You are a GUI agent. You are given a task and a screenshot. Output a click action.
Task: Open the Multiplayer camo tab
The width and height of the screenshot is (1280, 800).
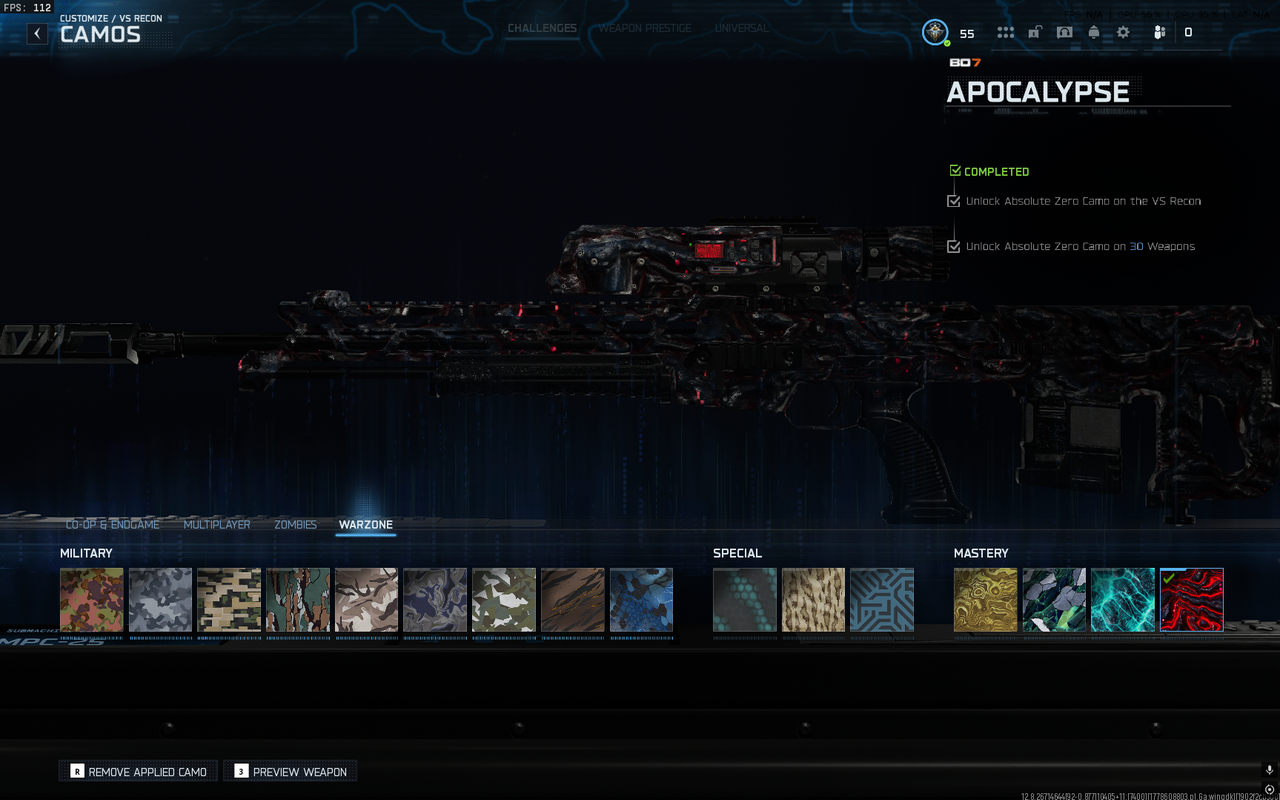[217, 525]
